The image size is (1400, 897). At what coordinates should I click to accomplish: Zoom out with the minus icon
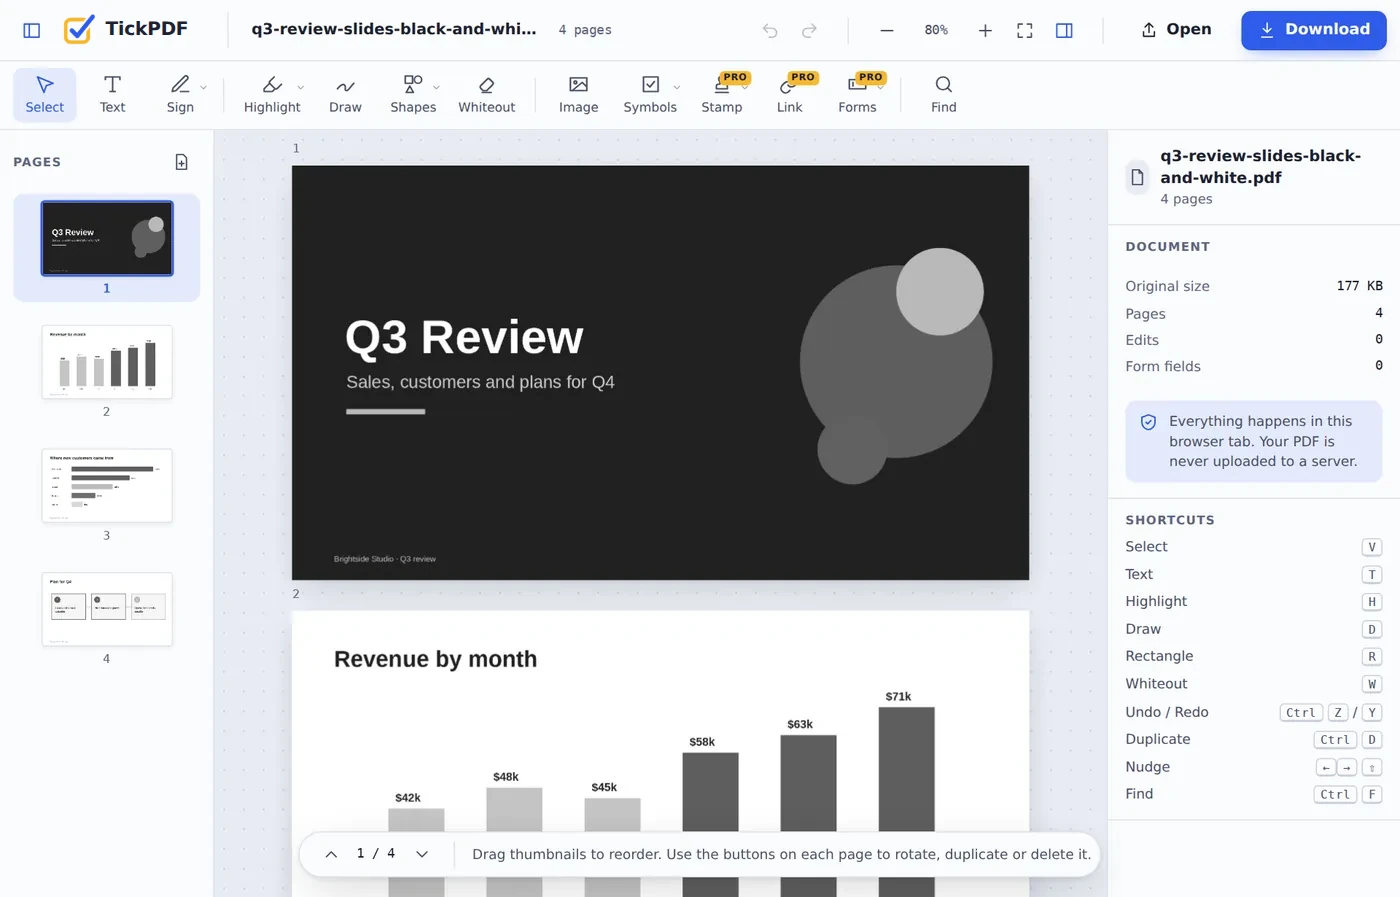point(887,30)
